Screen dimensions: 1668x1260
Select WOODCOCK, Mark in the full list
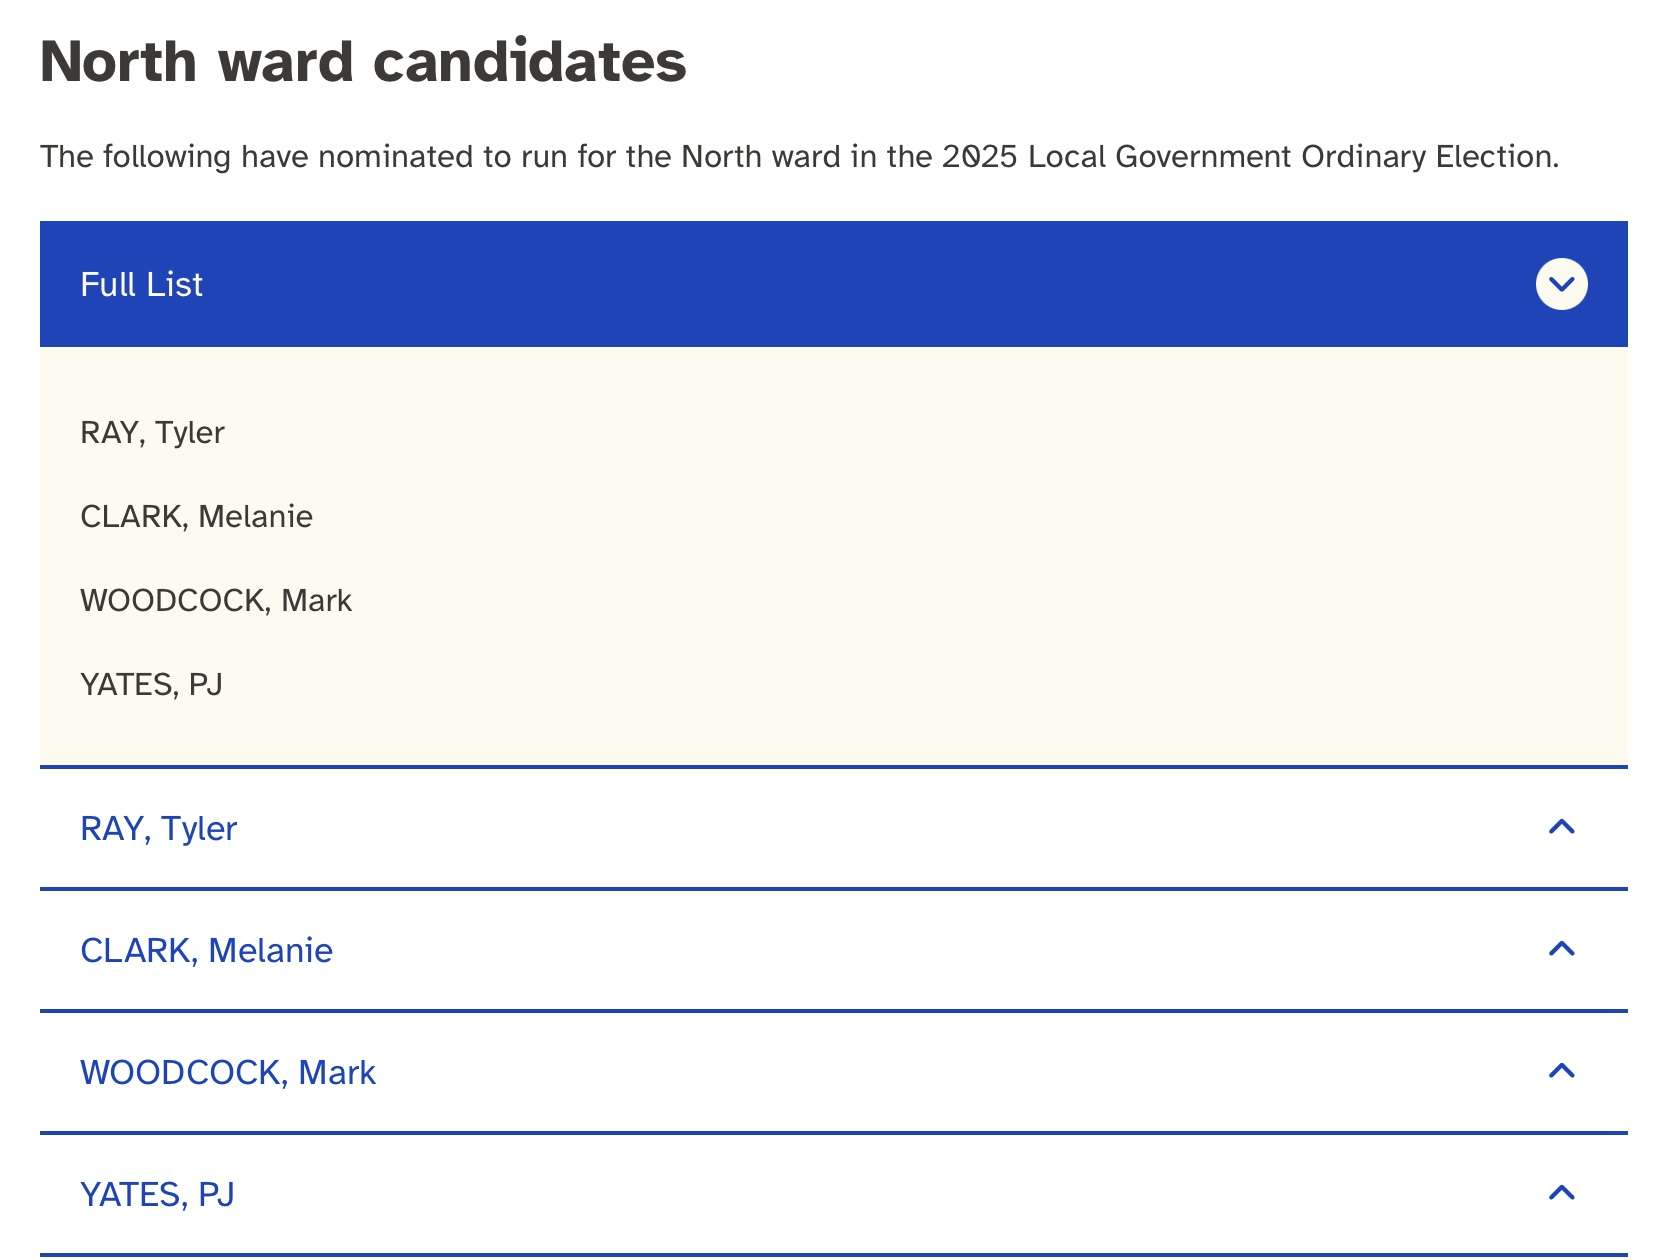point(216,601)
